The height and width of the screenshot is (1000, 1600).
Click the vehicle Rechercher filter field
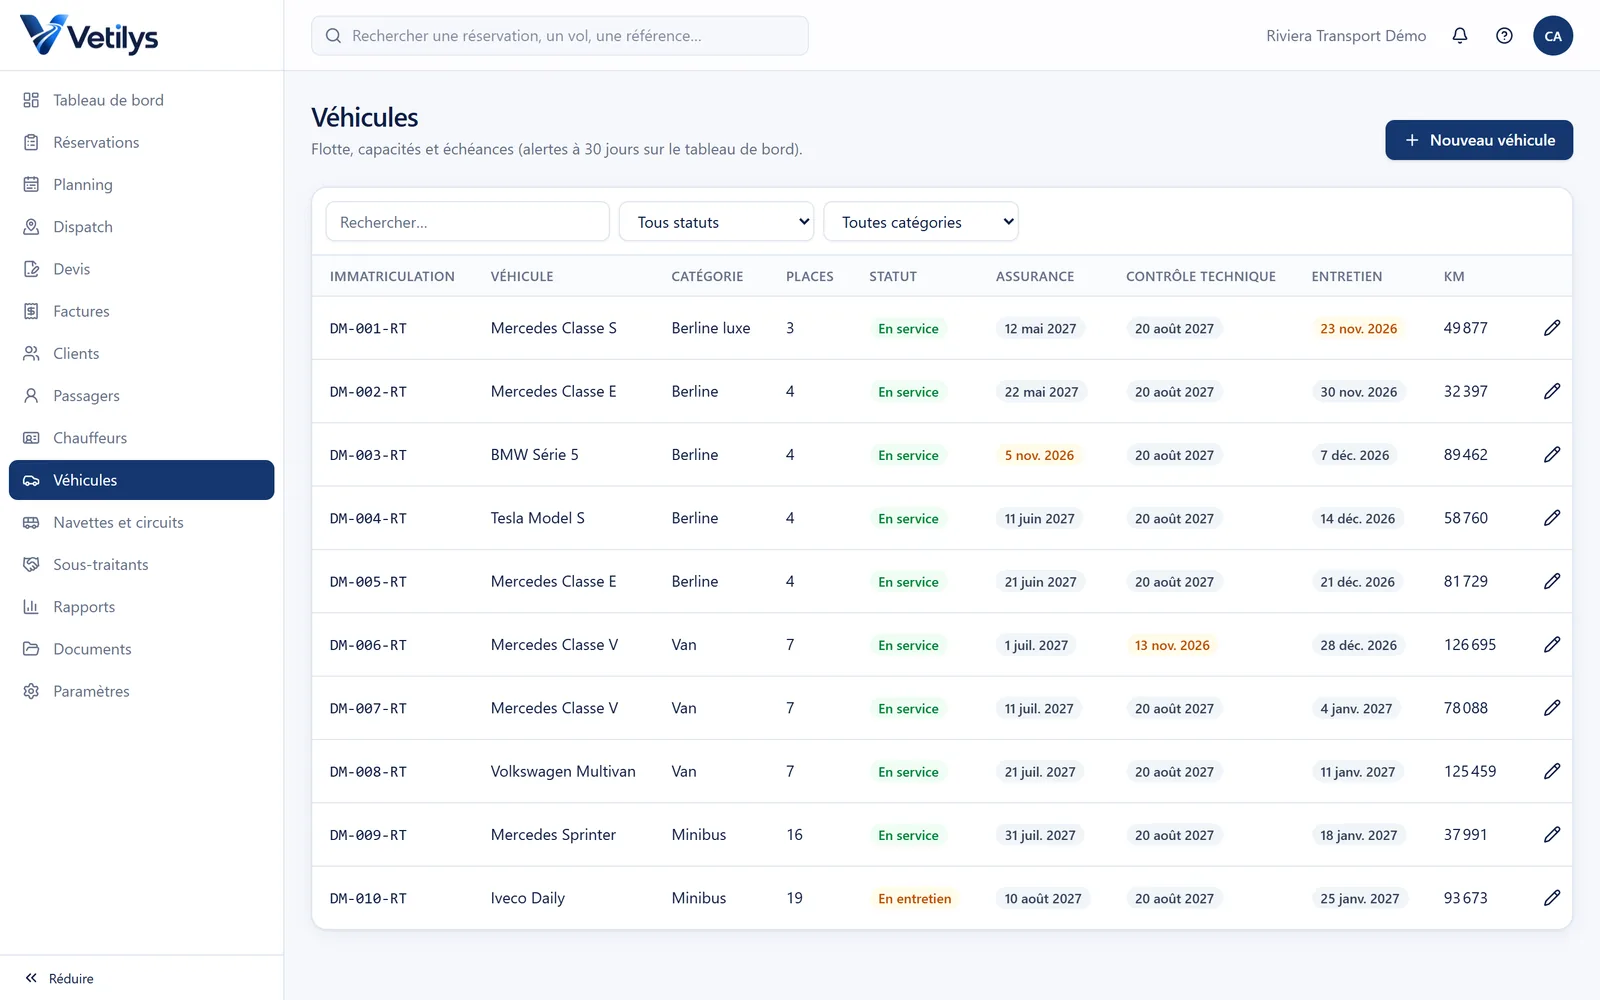[467, 222]
